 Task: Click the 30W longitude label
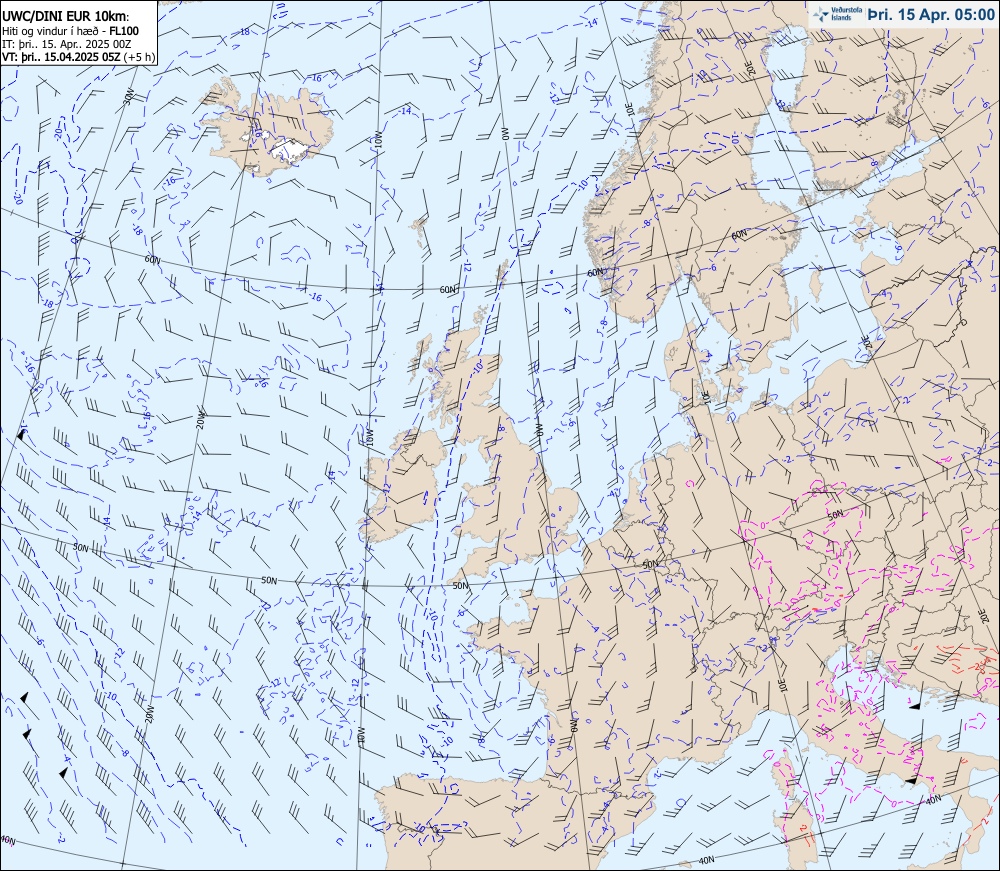[129, 96]
